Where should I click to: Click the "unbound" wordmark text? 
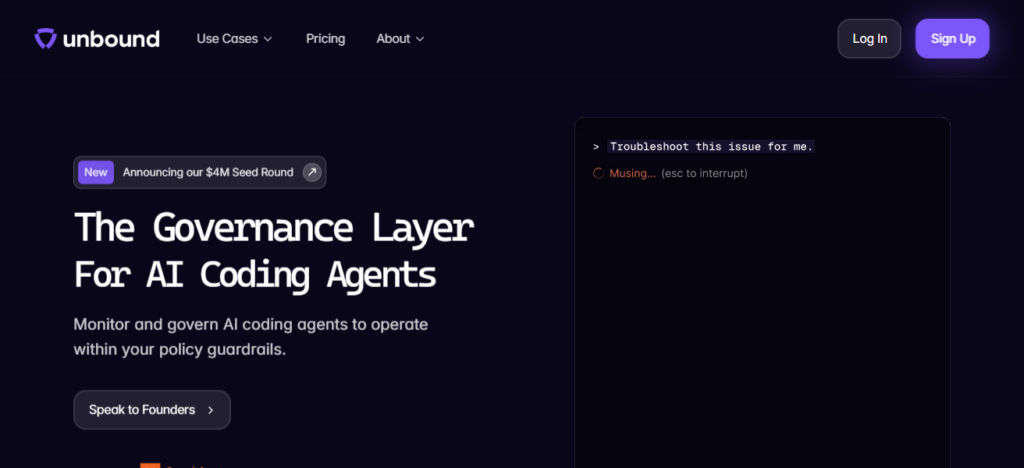tap(111, 39)
